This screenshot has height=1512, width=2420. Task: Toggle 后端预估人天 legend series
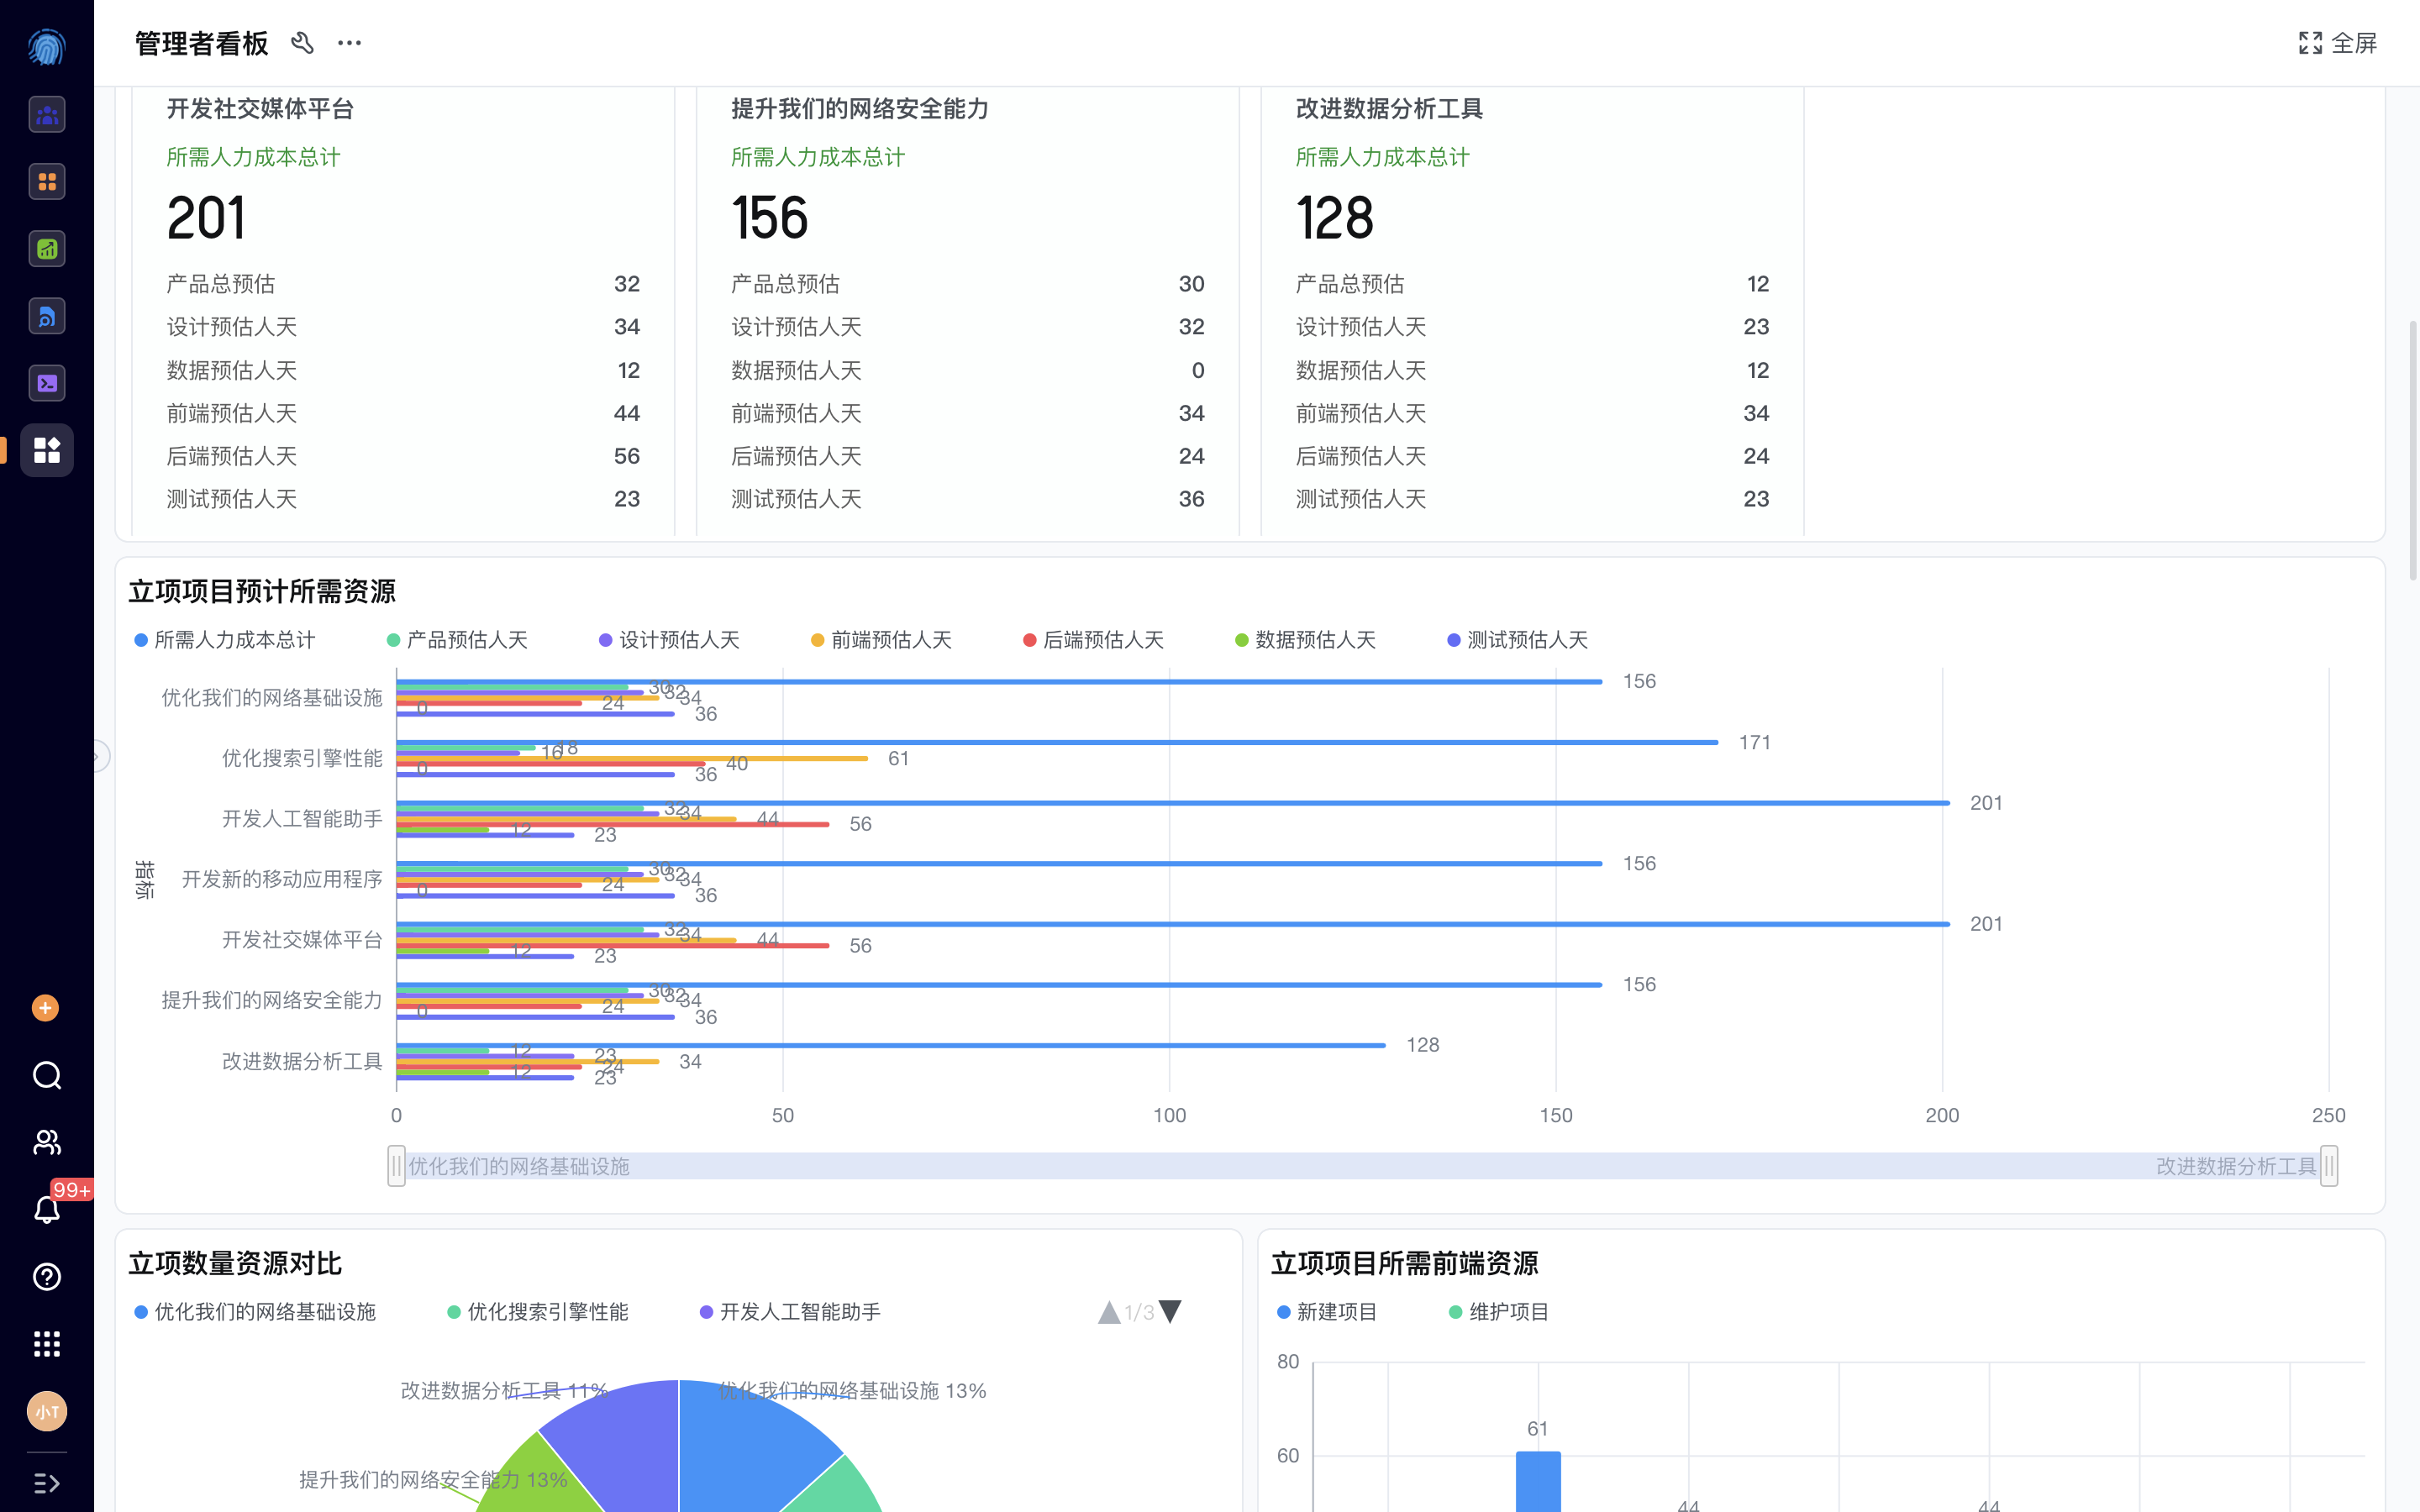(x=1093, y=640)
